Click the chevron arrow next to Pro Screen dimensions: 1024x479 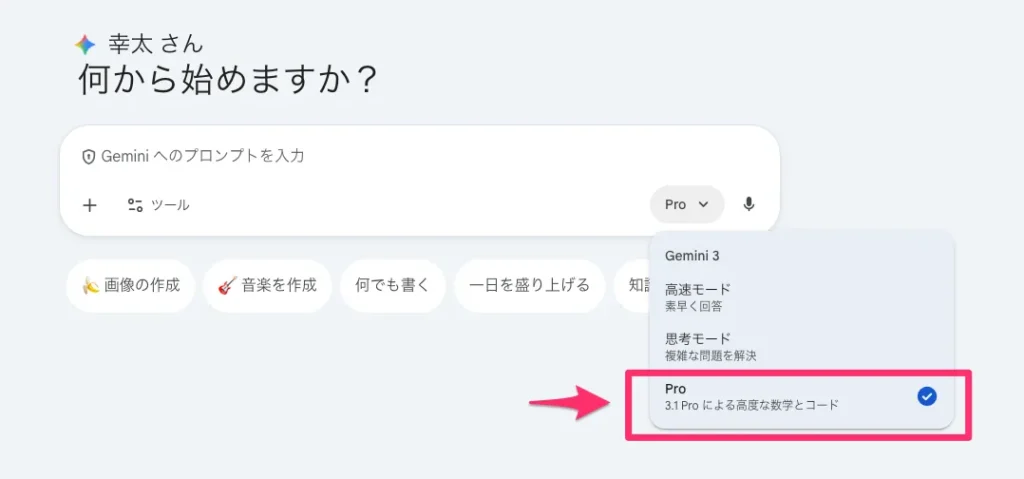point(704,205)
